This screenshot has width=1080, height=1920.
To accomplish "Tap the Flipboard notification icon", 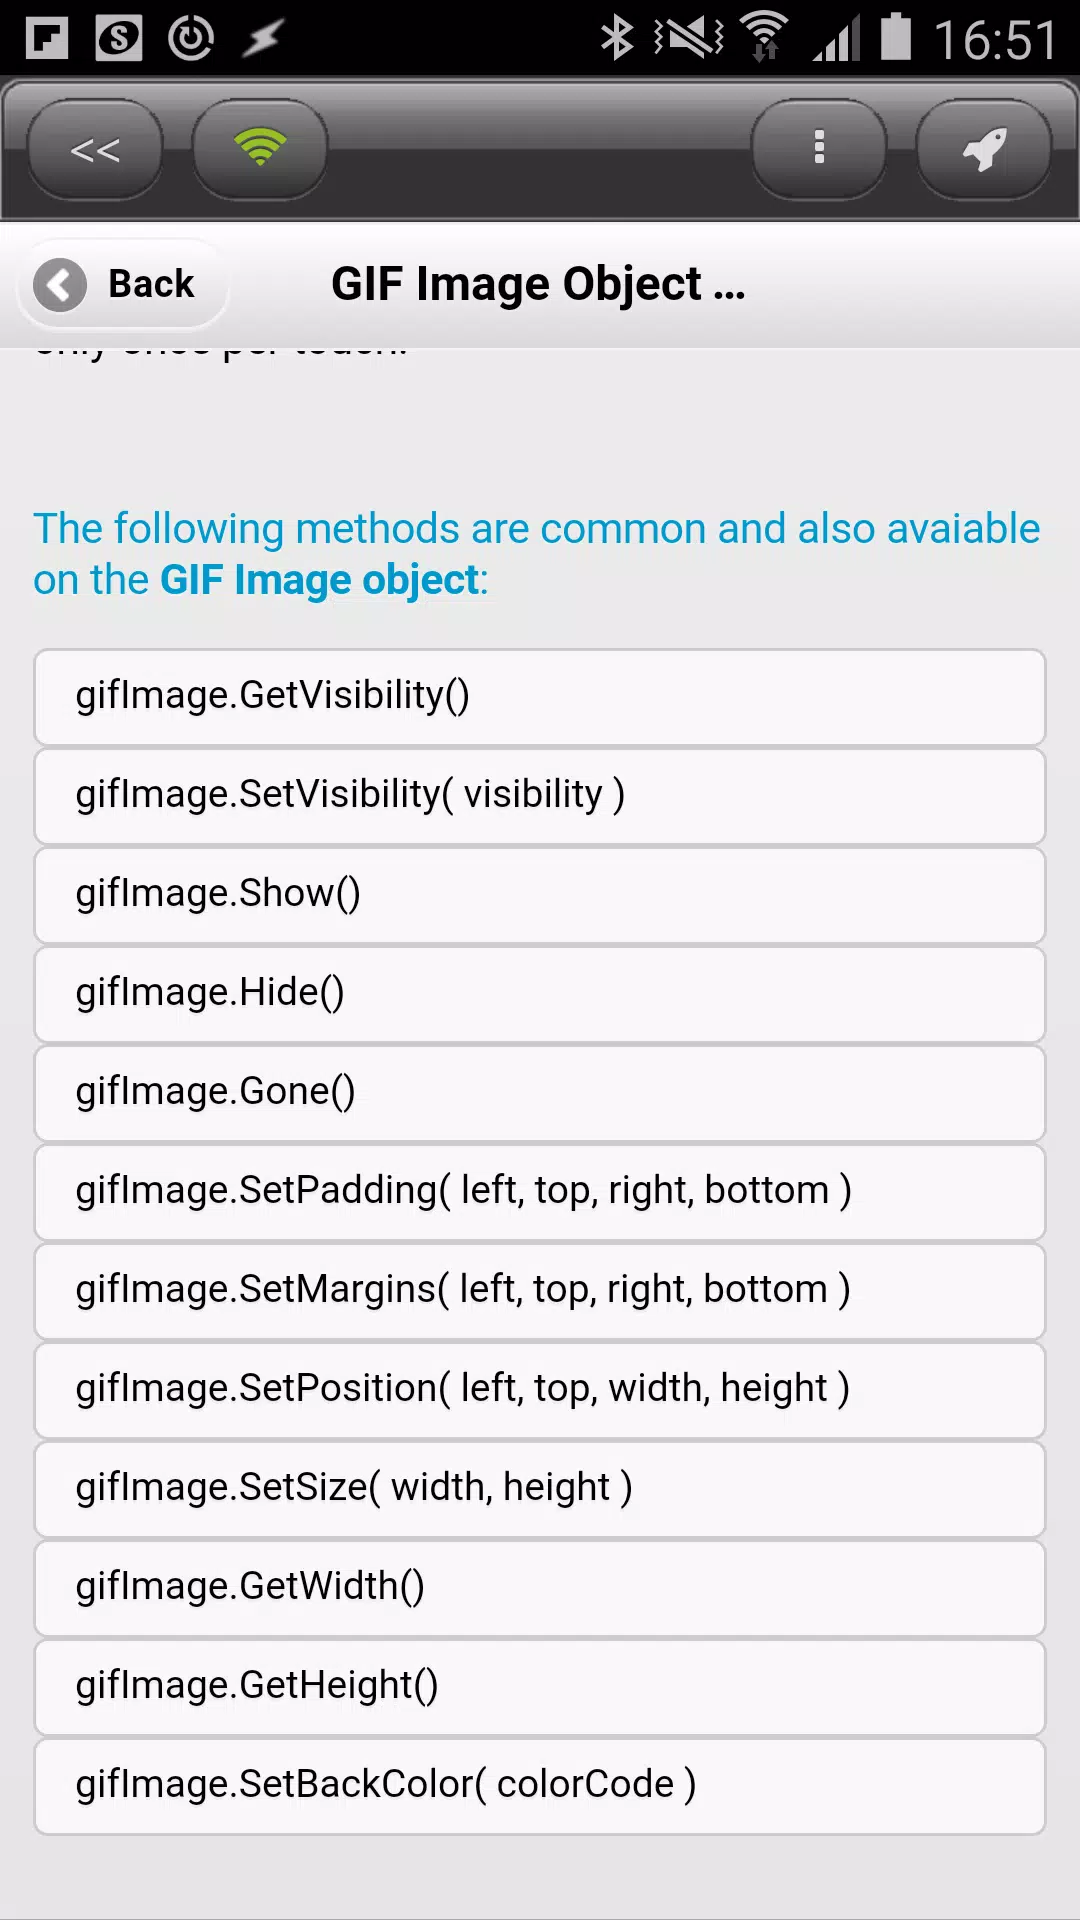I will tap(46, 39).
